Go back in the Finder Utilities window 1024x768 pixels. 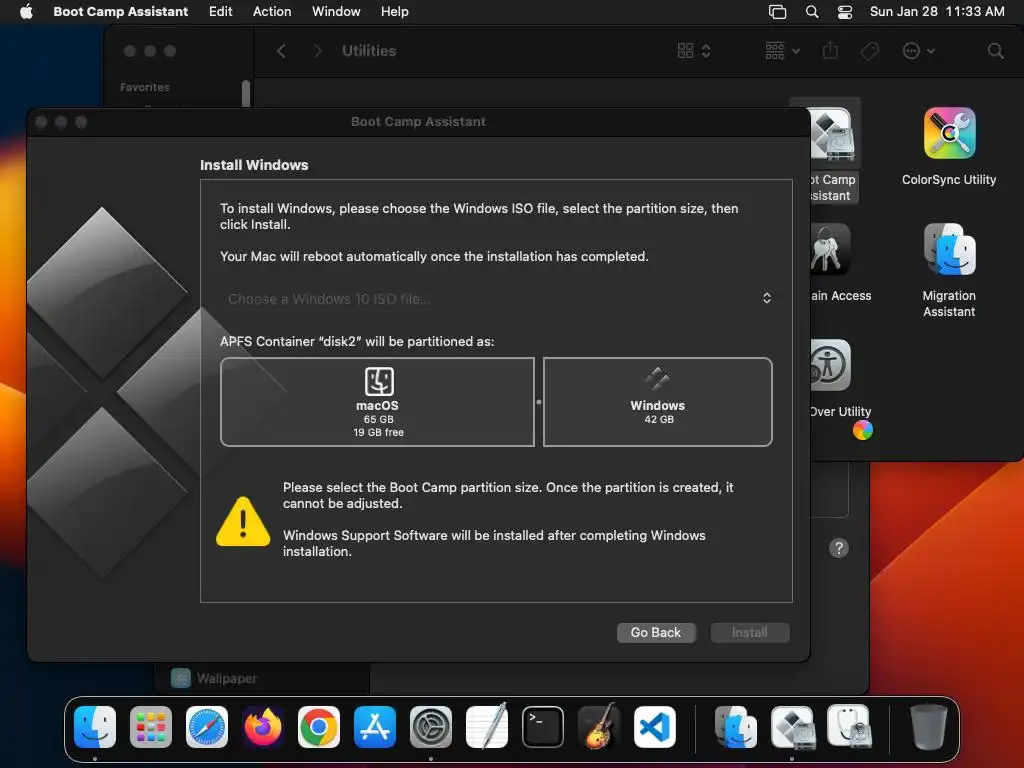pyautogui.click(x=281, y=51)
